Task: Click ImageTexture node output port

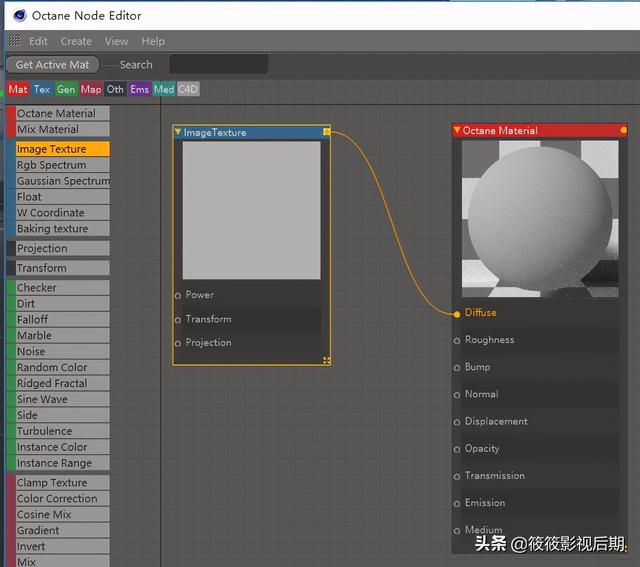Action: (x=326, y=132)
